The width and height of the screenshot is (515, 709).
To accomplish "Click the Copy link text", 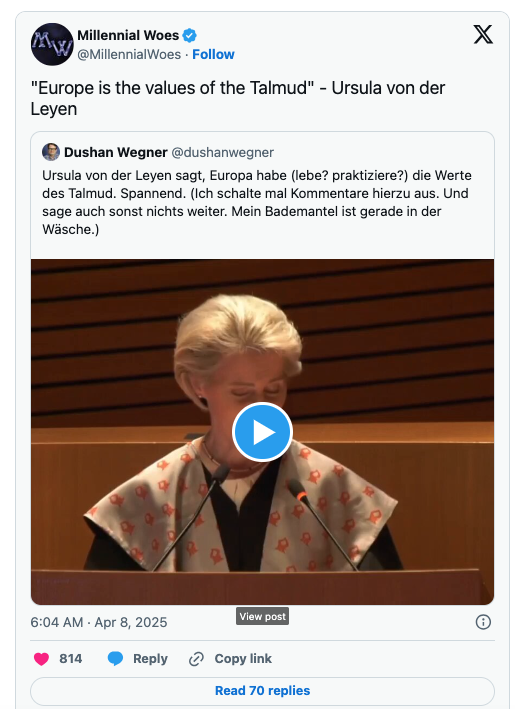I will click(243, 659).
